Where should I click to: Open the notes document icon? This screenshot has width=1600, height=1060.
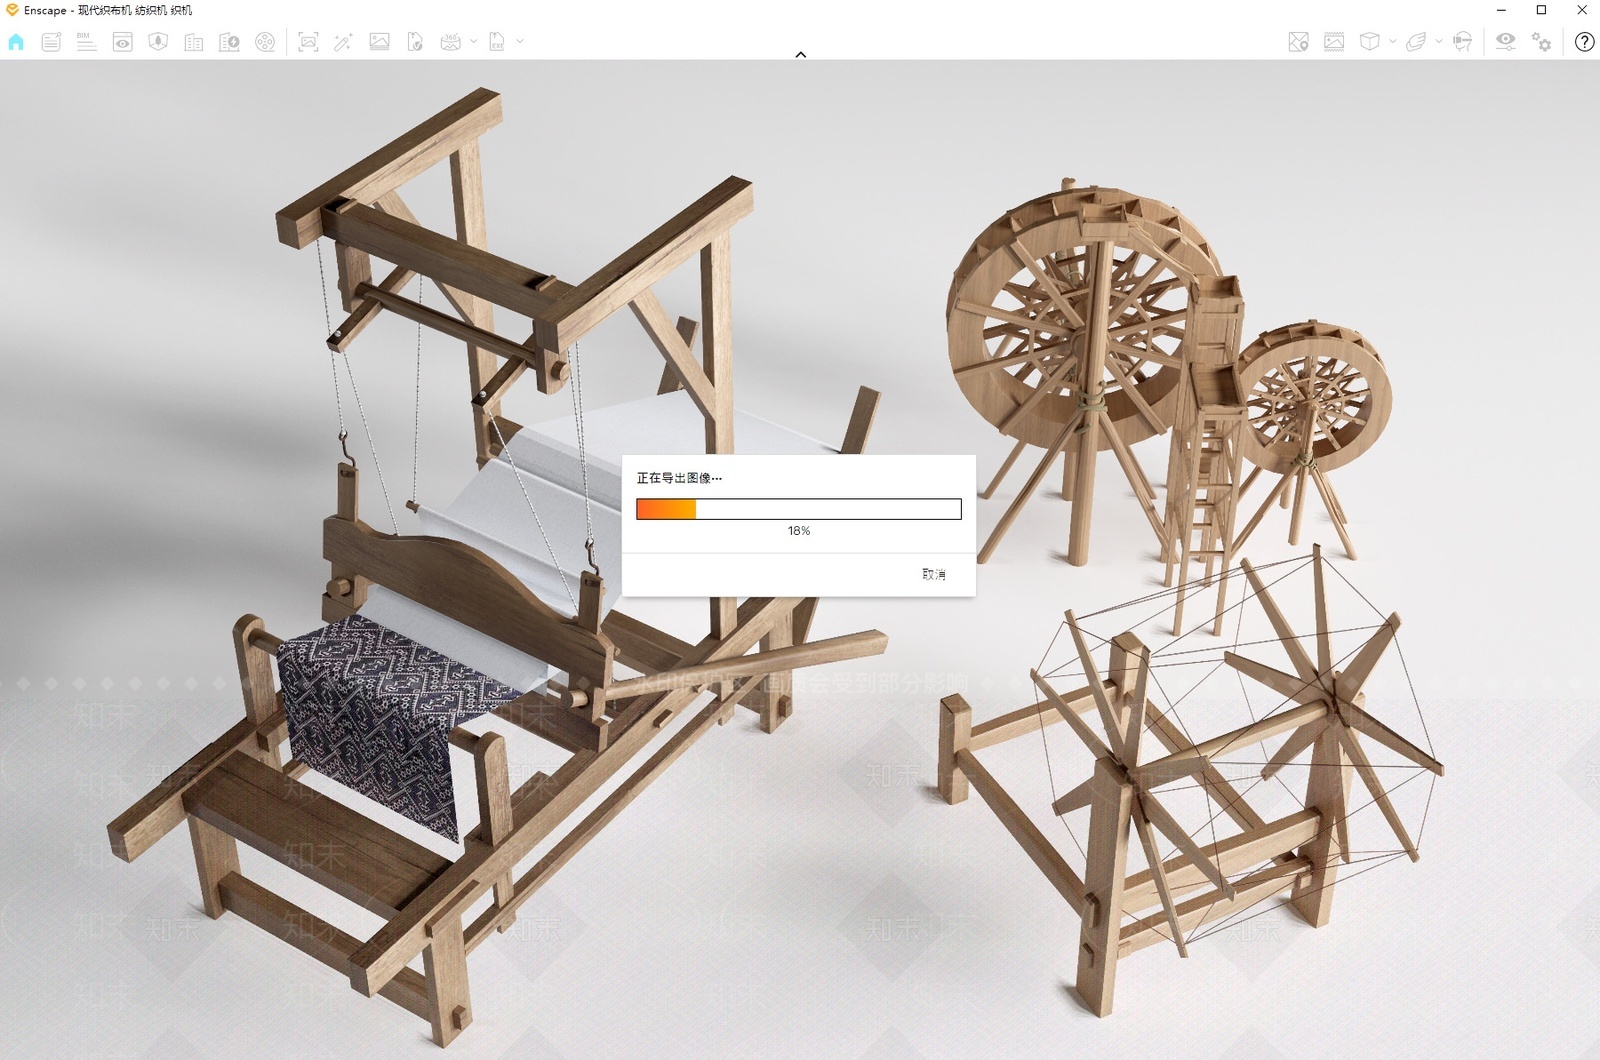(x=51, y=42)
